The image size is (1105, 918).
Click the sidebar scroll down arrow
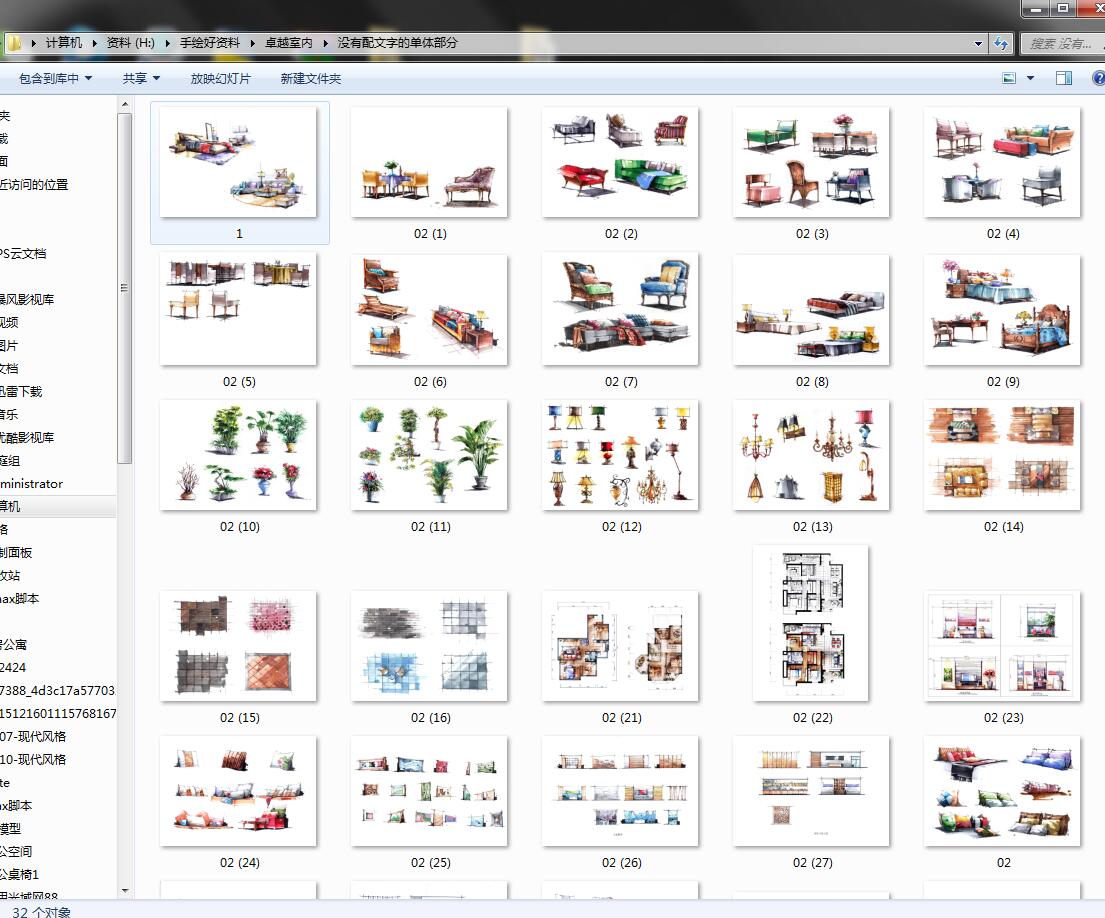(125, 891)
